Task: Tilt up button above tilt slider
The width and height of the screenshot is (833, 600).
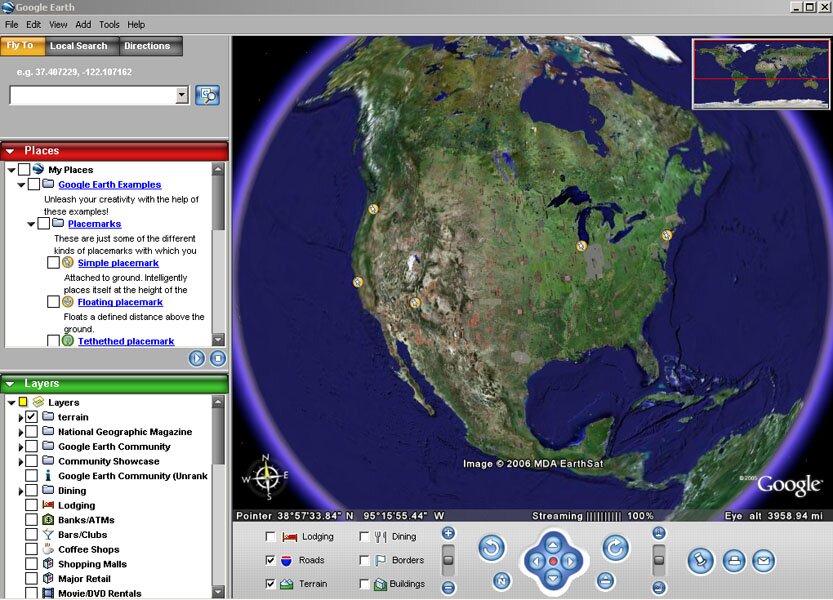Action: point(659,533)
